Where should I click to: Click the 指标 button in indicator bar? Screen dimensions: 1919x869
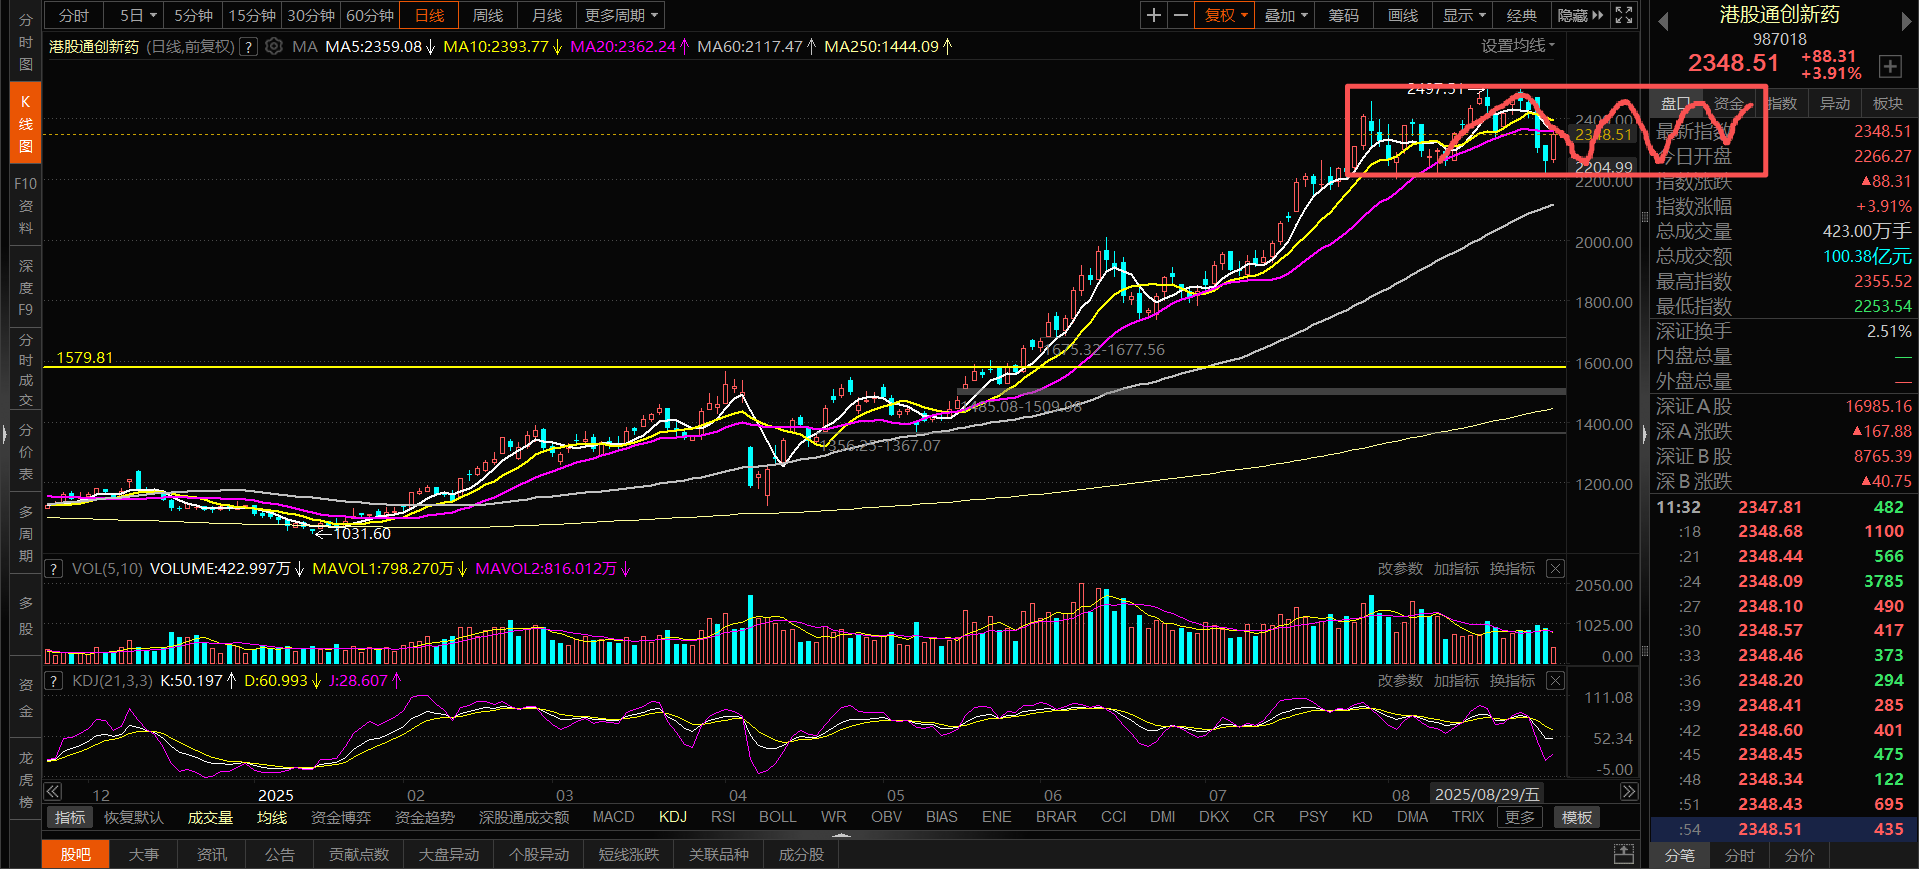70,817
